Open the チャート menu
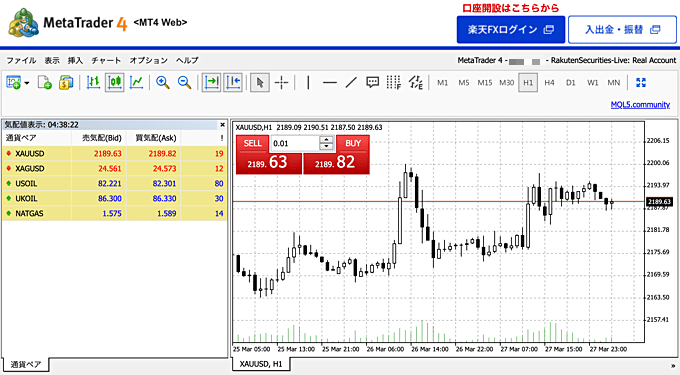The image size is (680, 375). pyautogui.click(x=106, y=60)
